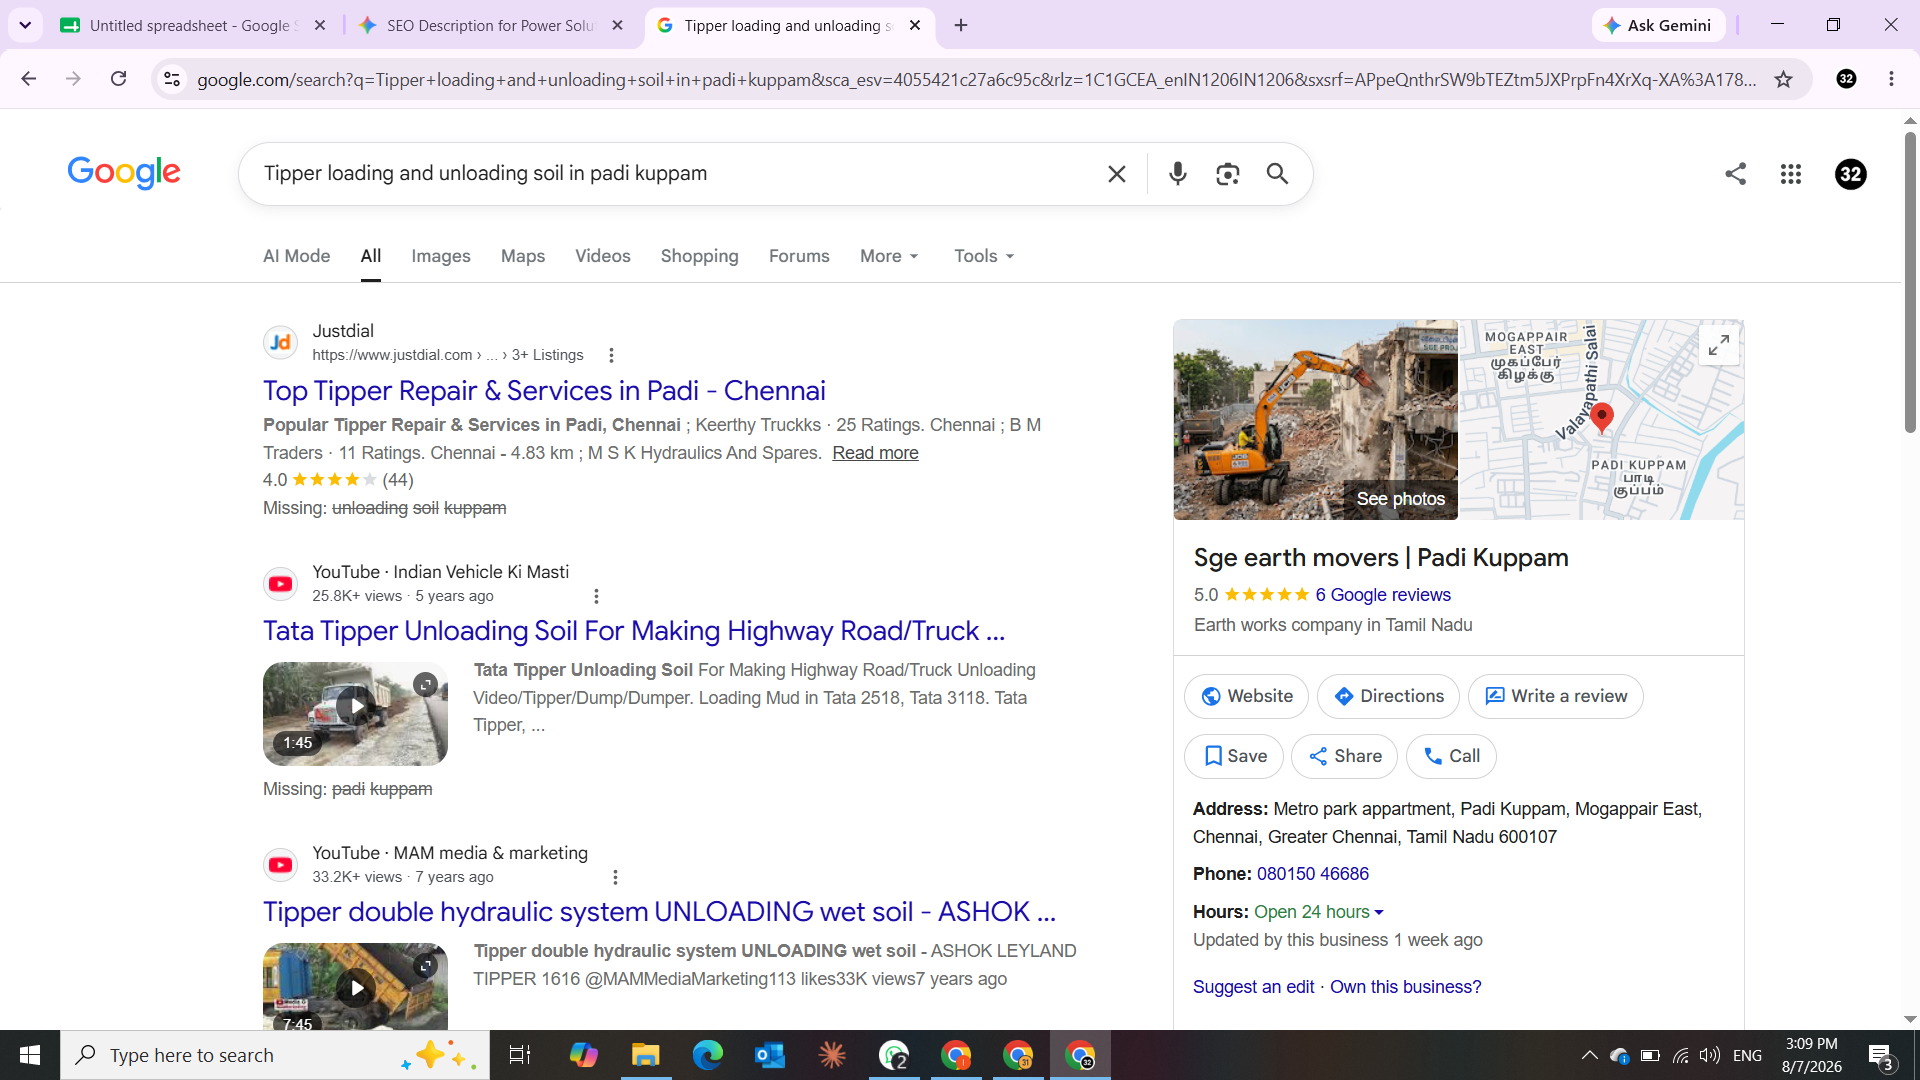
Task: Open the tab search chevron in Chrome
Action: (x=25, y=25)
